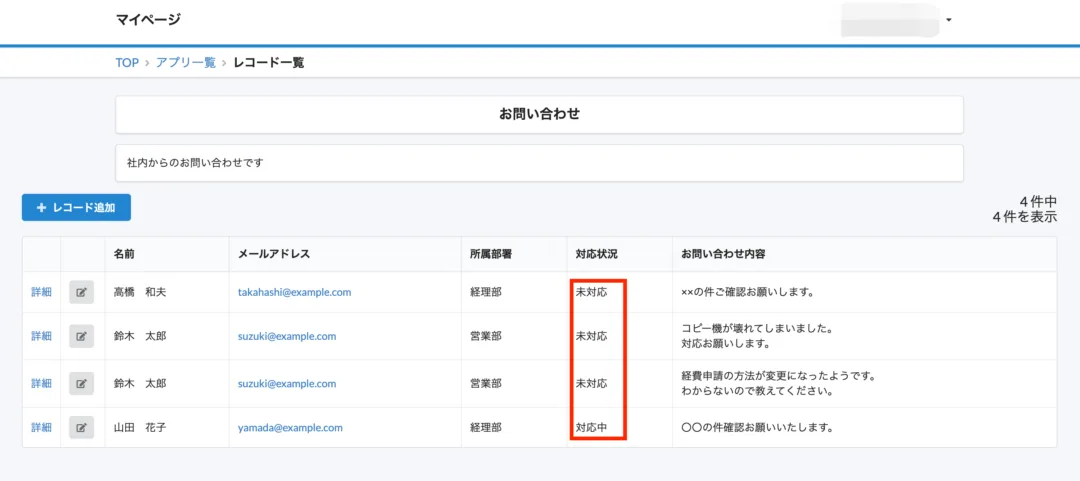Open 詳細 for 高橋 和夫's record
This screenshot has width=1080, height=481.
pos(41,292)
